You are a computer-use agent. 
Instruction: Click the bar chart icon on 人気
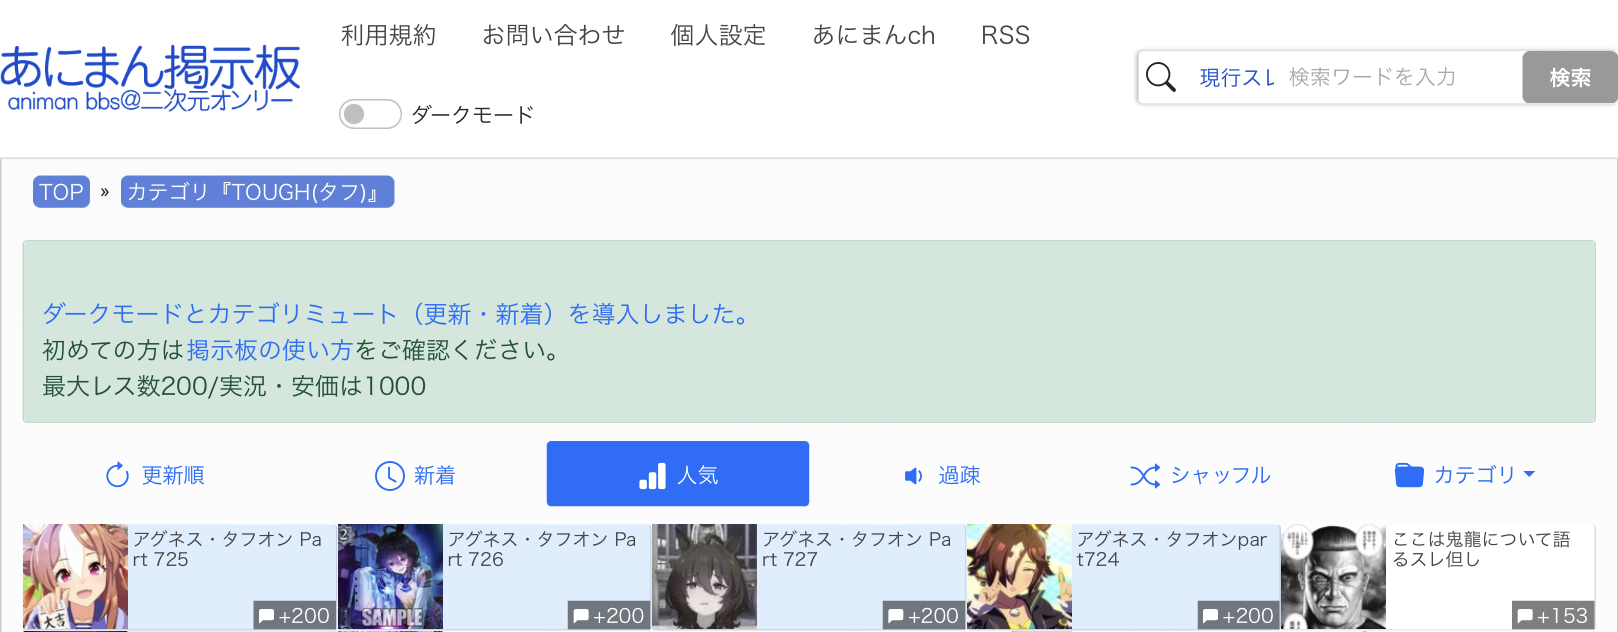tap(652, 476)
